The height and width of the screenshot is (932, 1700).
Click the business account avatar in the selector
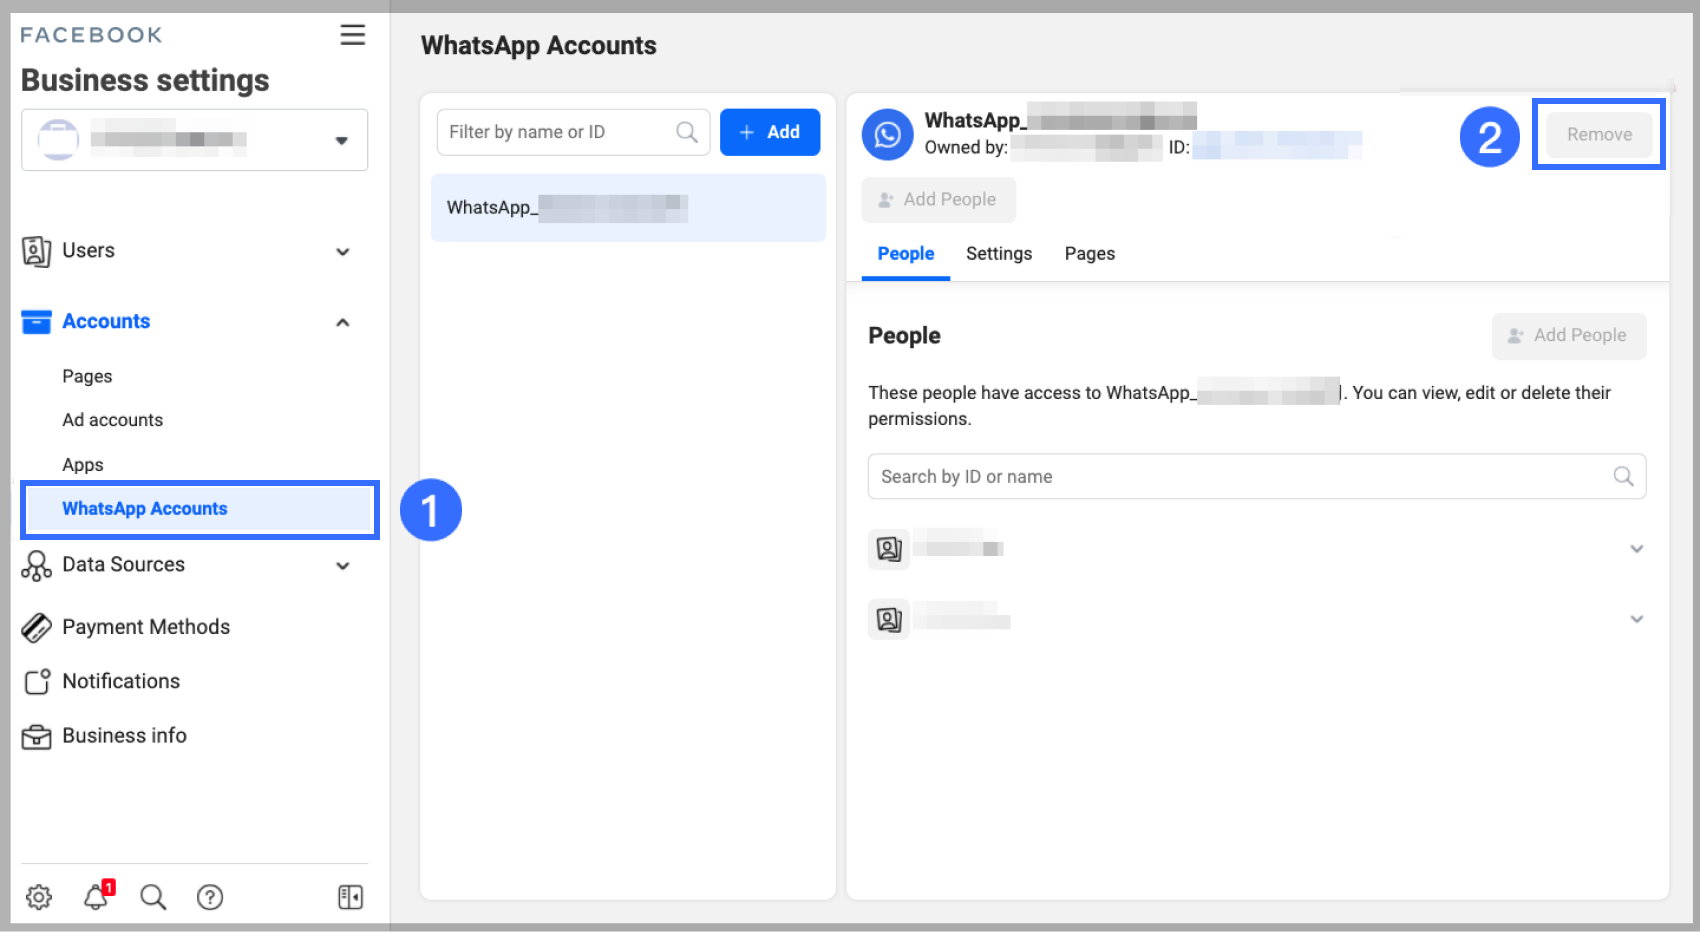[x=58, y=140]
